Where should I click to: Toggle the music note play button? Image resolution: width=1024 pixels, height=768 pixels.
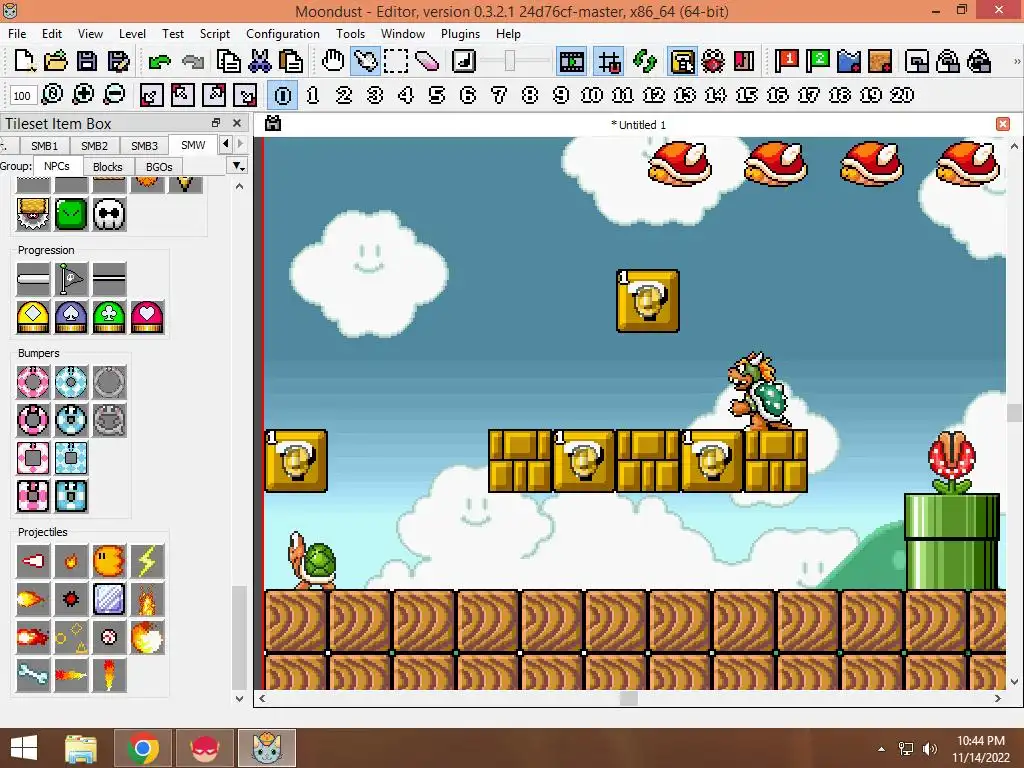point(464,61)
